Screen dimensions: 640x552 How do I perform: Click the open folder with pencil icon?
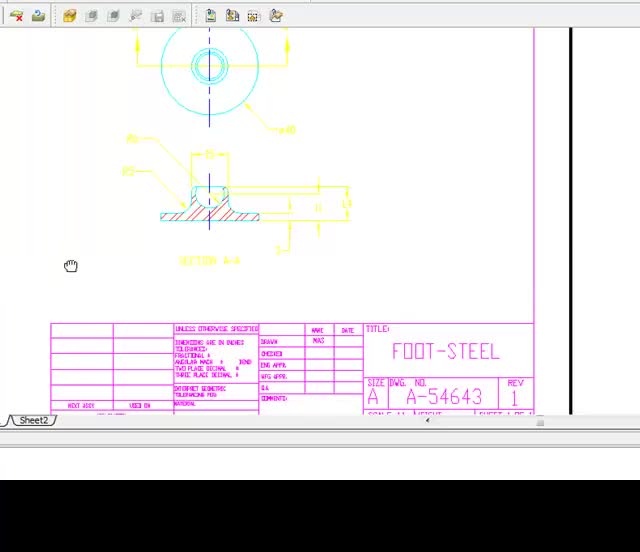[276, 16]
